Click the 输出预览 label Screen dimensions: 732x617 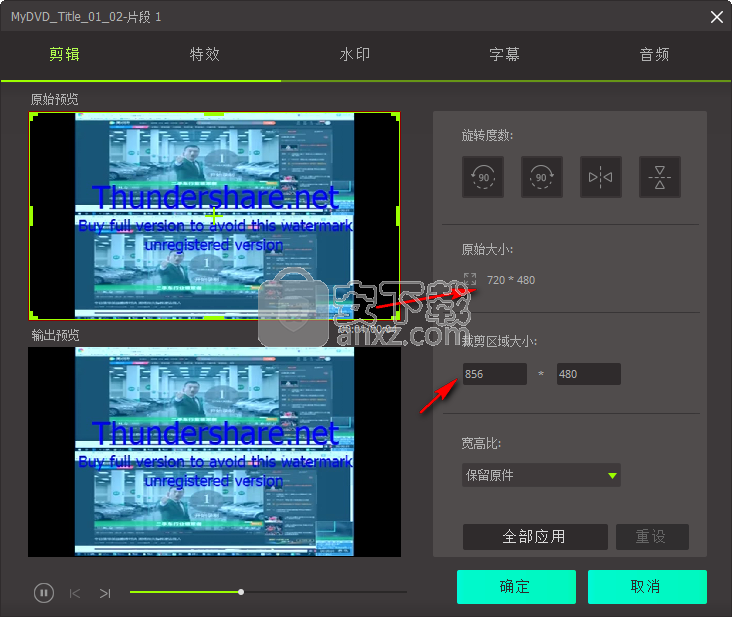tap(55, 335)
